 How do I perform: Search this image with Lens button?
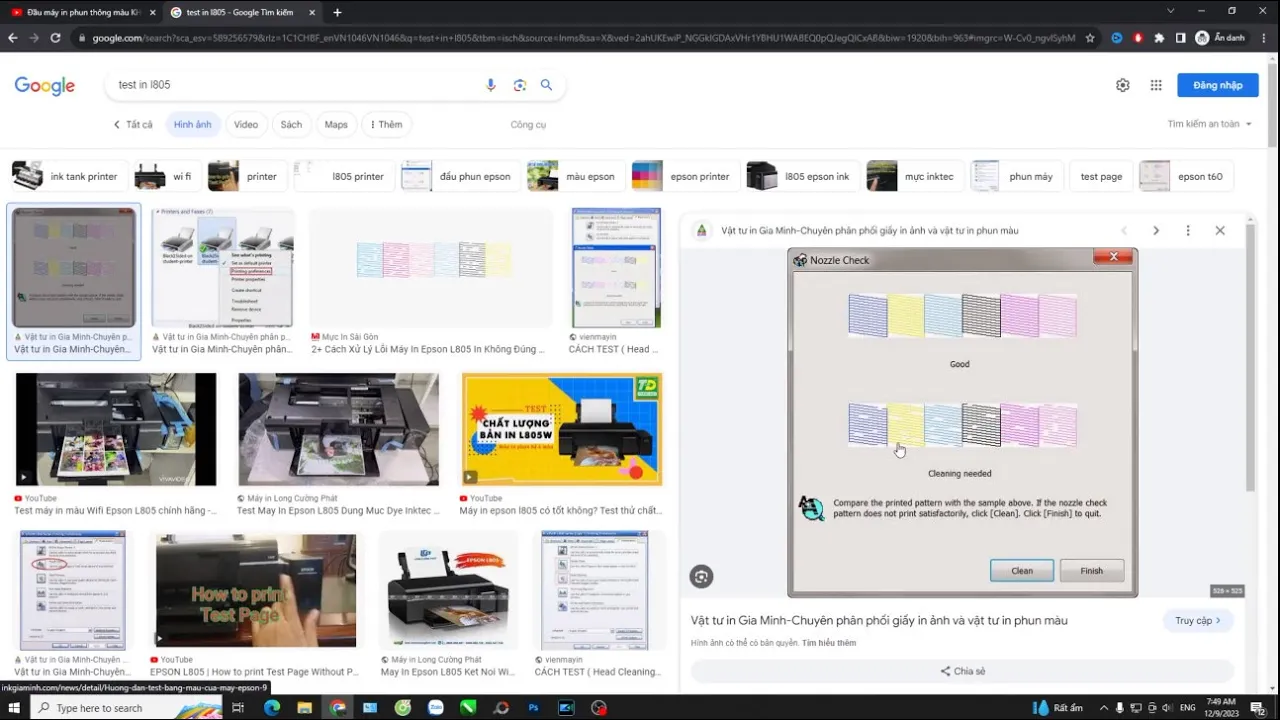701,576
